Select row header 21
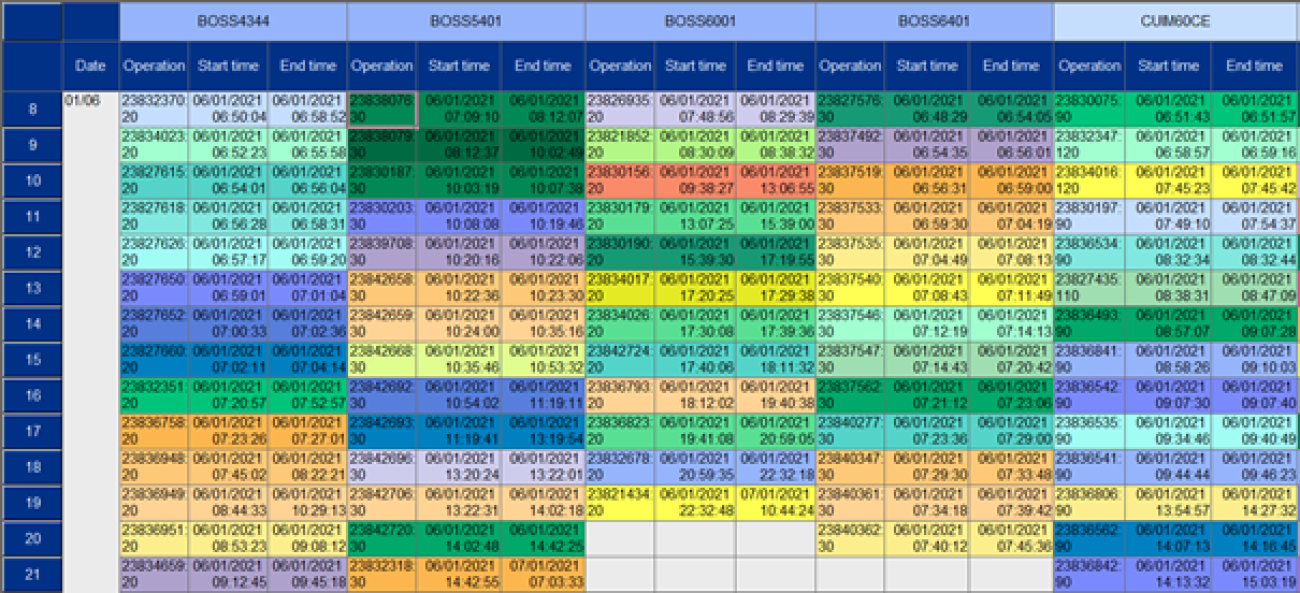Screen dimensions: 1300x593 [x=31, y=575]
